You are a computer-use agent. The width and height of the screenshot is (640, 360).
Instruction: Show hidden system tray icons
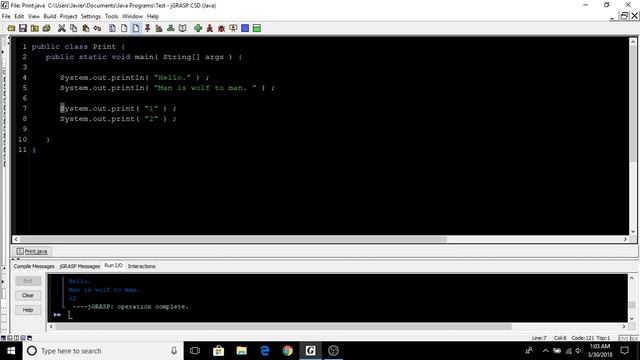pos(545,351)
